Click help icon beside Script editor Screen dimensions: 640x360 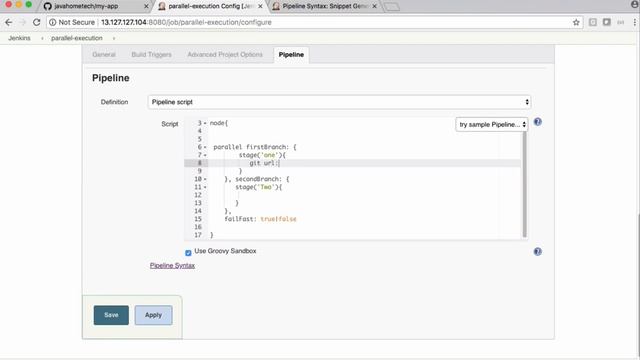(x=538, y=122)
